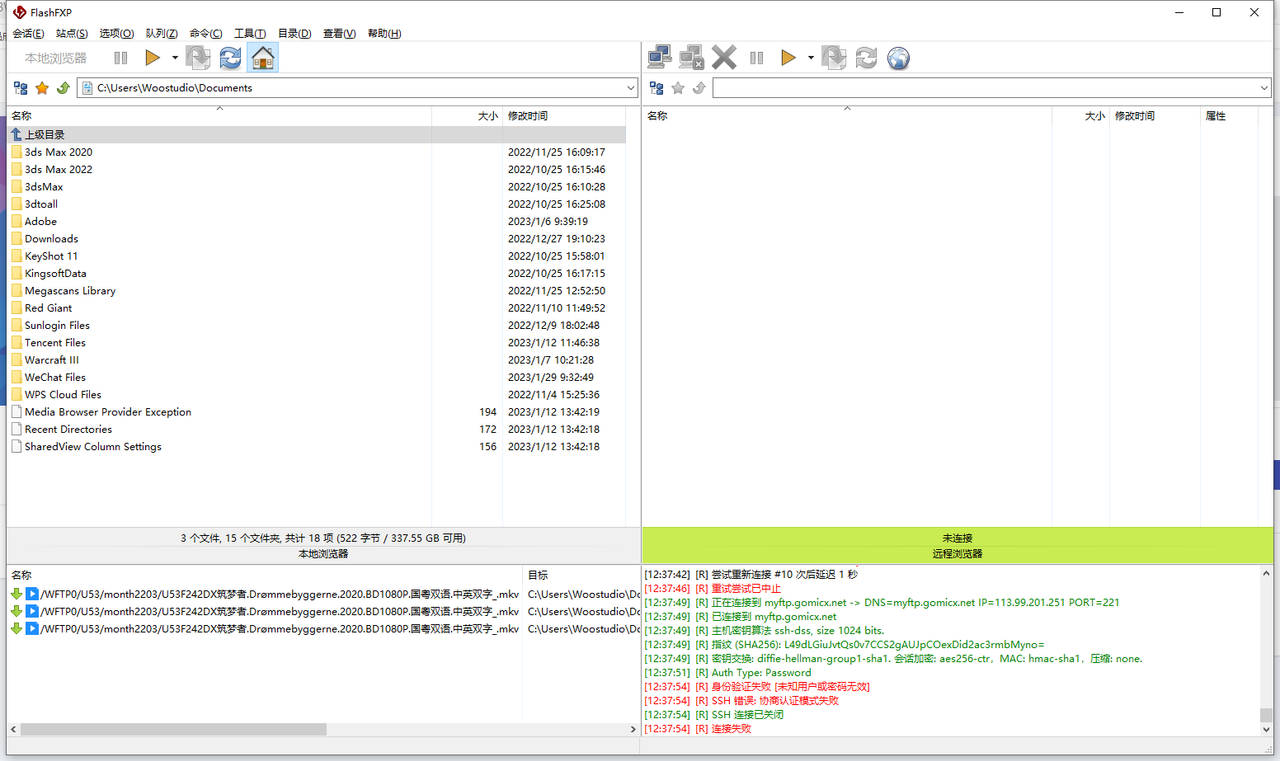The height and width of the screenshot is (761, 1280).
Task: Open the 帮助(H) menu
Action: coord(384,33)
